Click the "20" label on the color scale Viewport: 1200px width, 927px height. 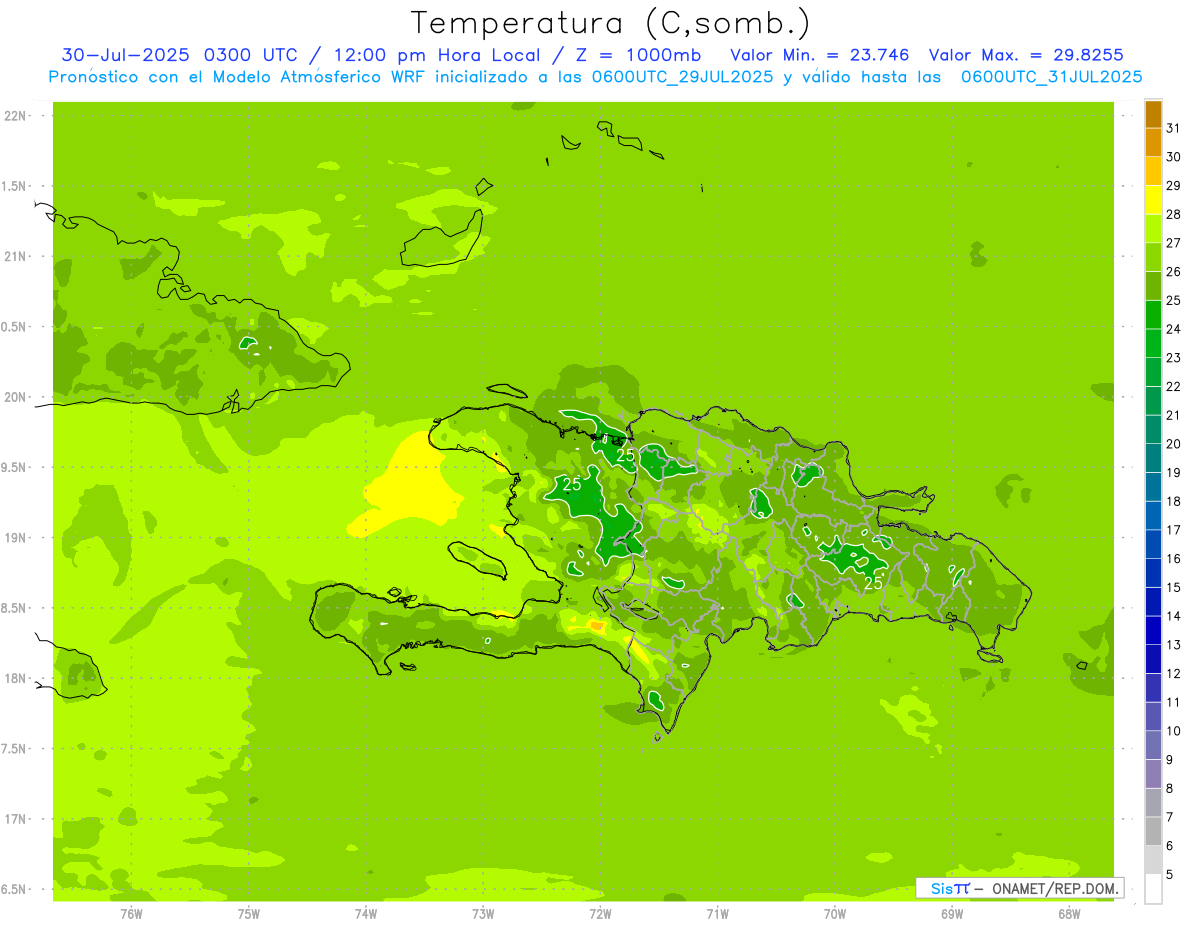click(1174, 444)
